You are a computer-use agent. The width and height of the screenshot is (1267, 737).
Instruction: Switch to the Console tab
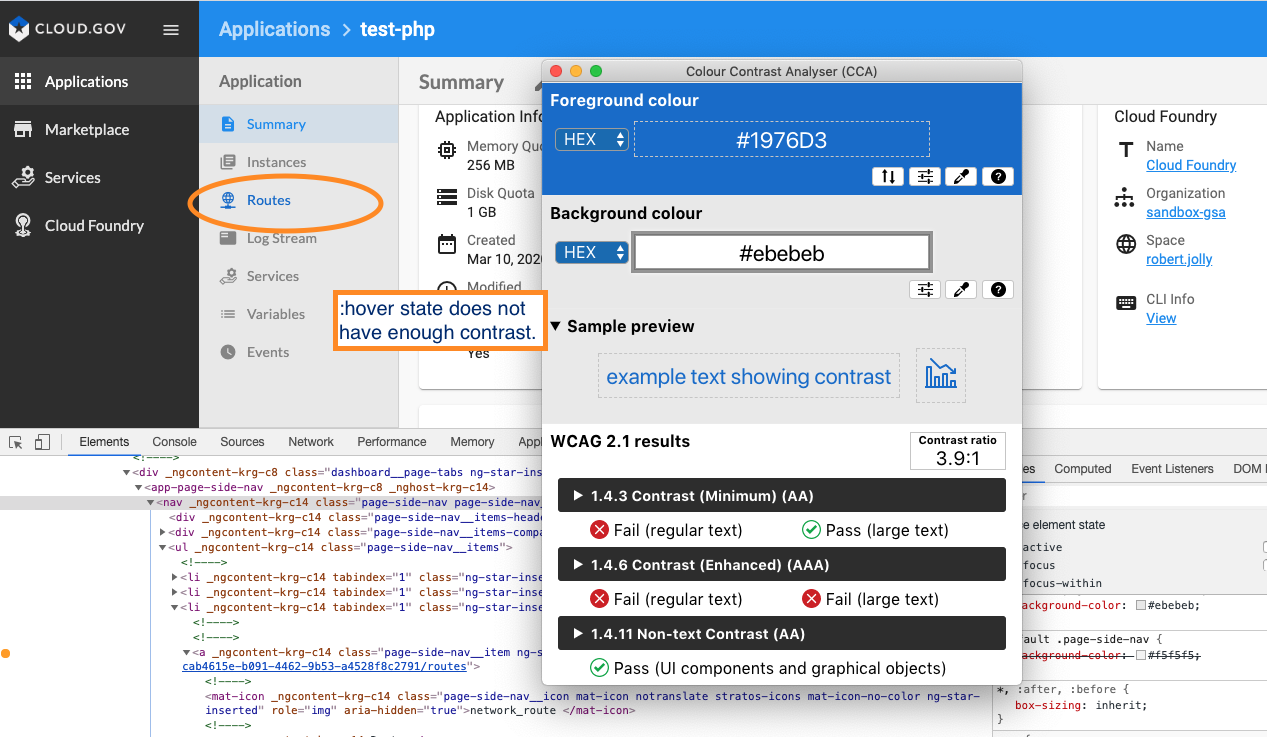pos(174,442)
